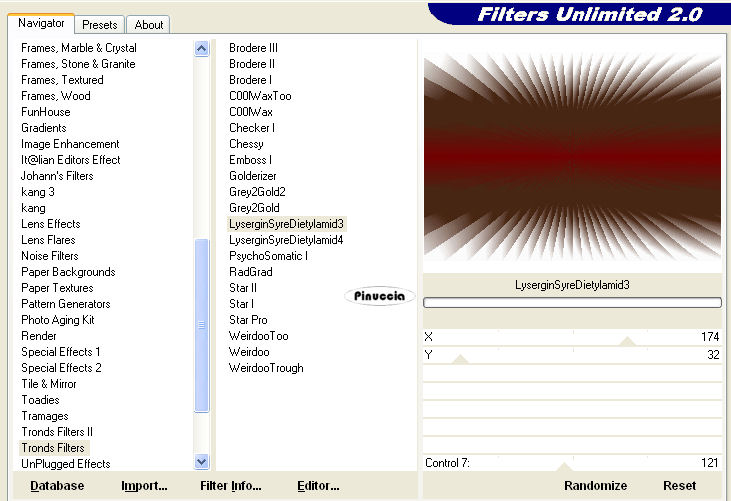The width and height of the screenshot is (731, 501).
Task: Choose the Emboss I filter
Action: [250, 160]
